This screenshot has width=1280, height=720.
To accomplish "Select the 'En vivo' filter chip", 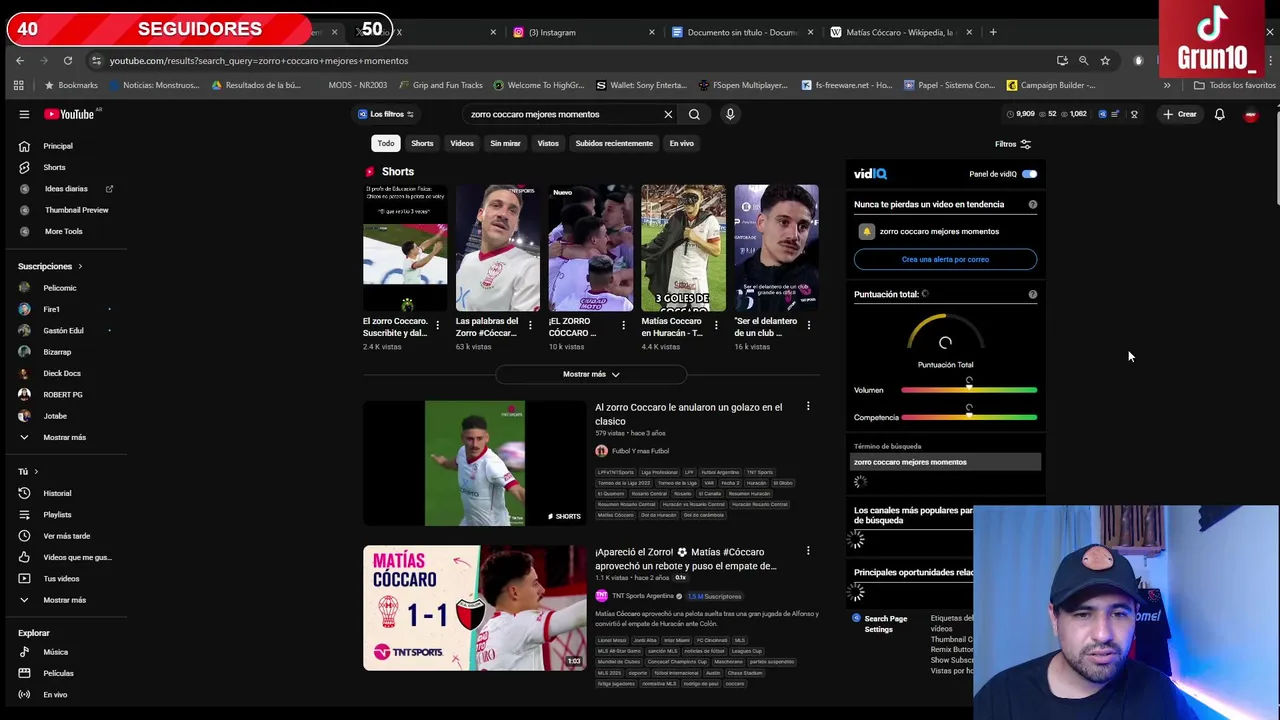I will [x=682, y=143].
